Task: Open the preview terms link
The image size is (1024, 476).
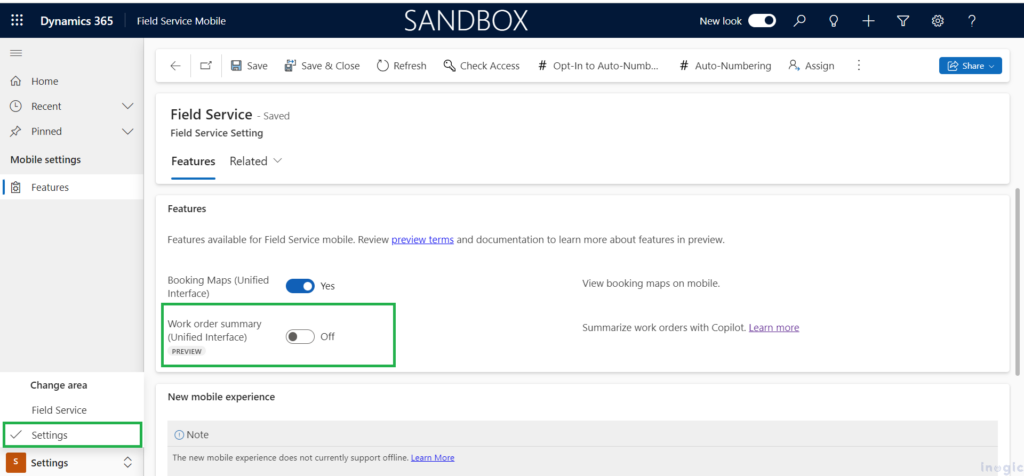Action: [x=422, y=240]
